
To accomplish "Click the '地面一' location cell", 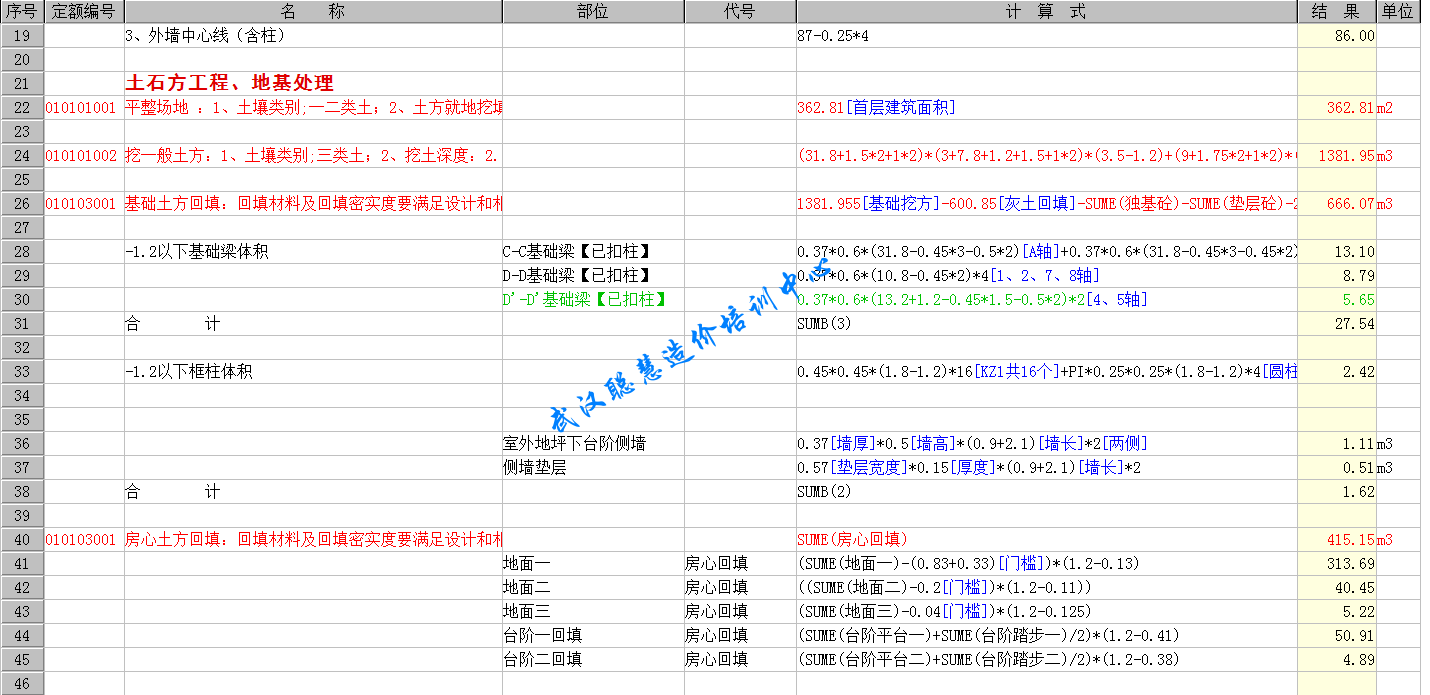I will [593, 564].
